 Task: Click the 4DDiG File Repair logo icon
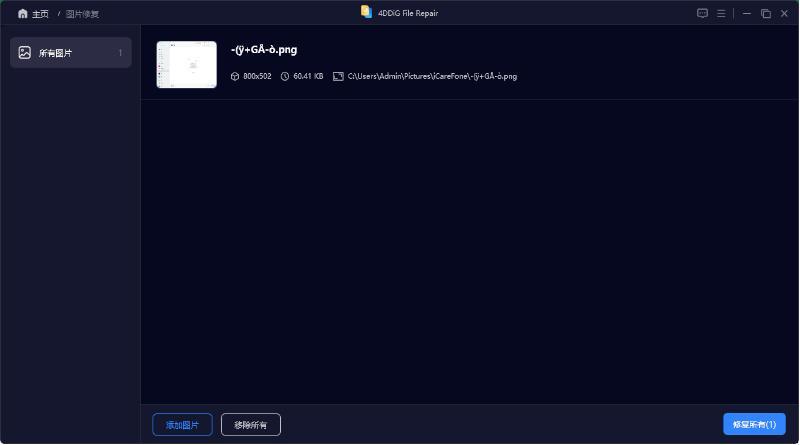[366, 12]
